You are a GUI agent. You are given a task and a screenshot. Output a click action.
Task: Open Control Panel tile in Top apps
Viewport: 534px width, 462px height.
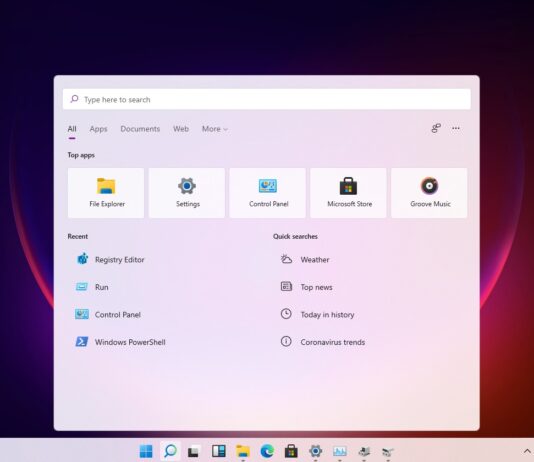pyautogui.click(x=268, y=193)
